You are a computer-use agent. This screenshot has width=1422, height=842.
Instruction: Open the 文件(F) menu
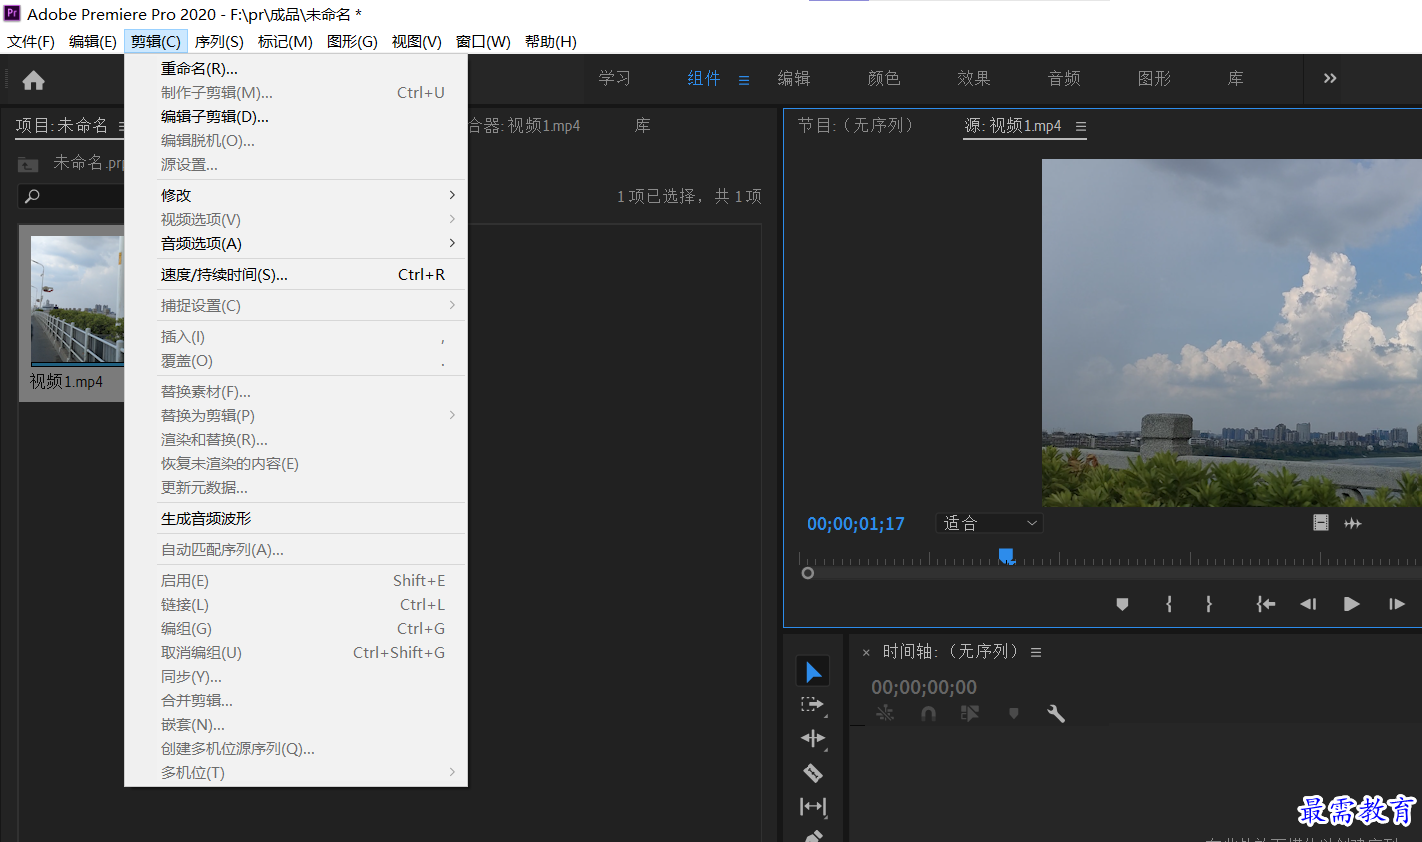coord(31,42)
